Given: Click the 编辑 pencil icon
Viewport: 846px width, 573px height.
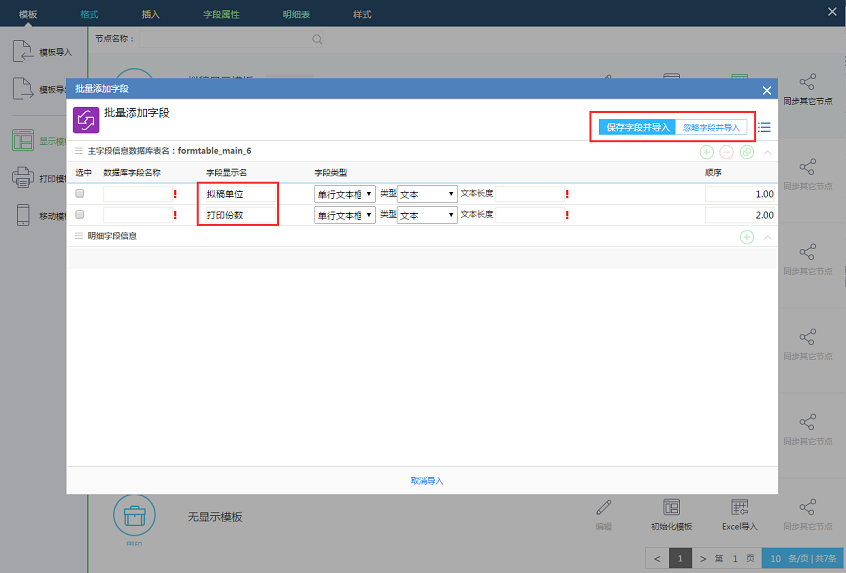Looking at the screenshot, I should point(603,508).
